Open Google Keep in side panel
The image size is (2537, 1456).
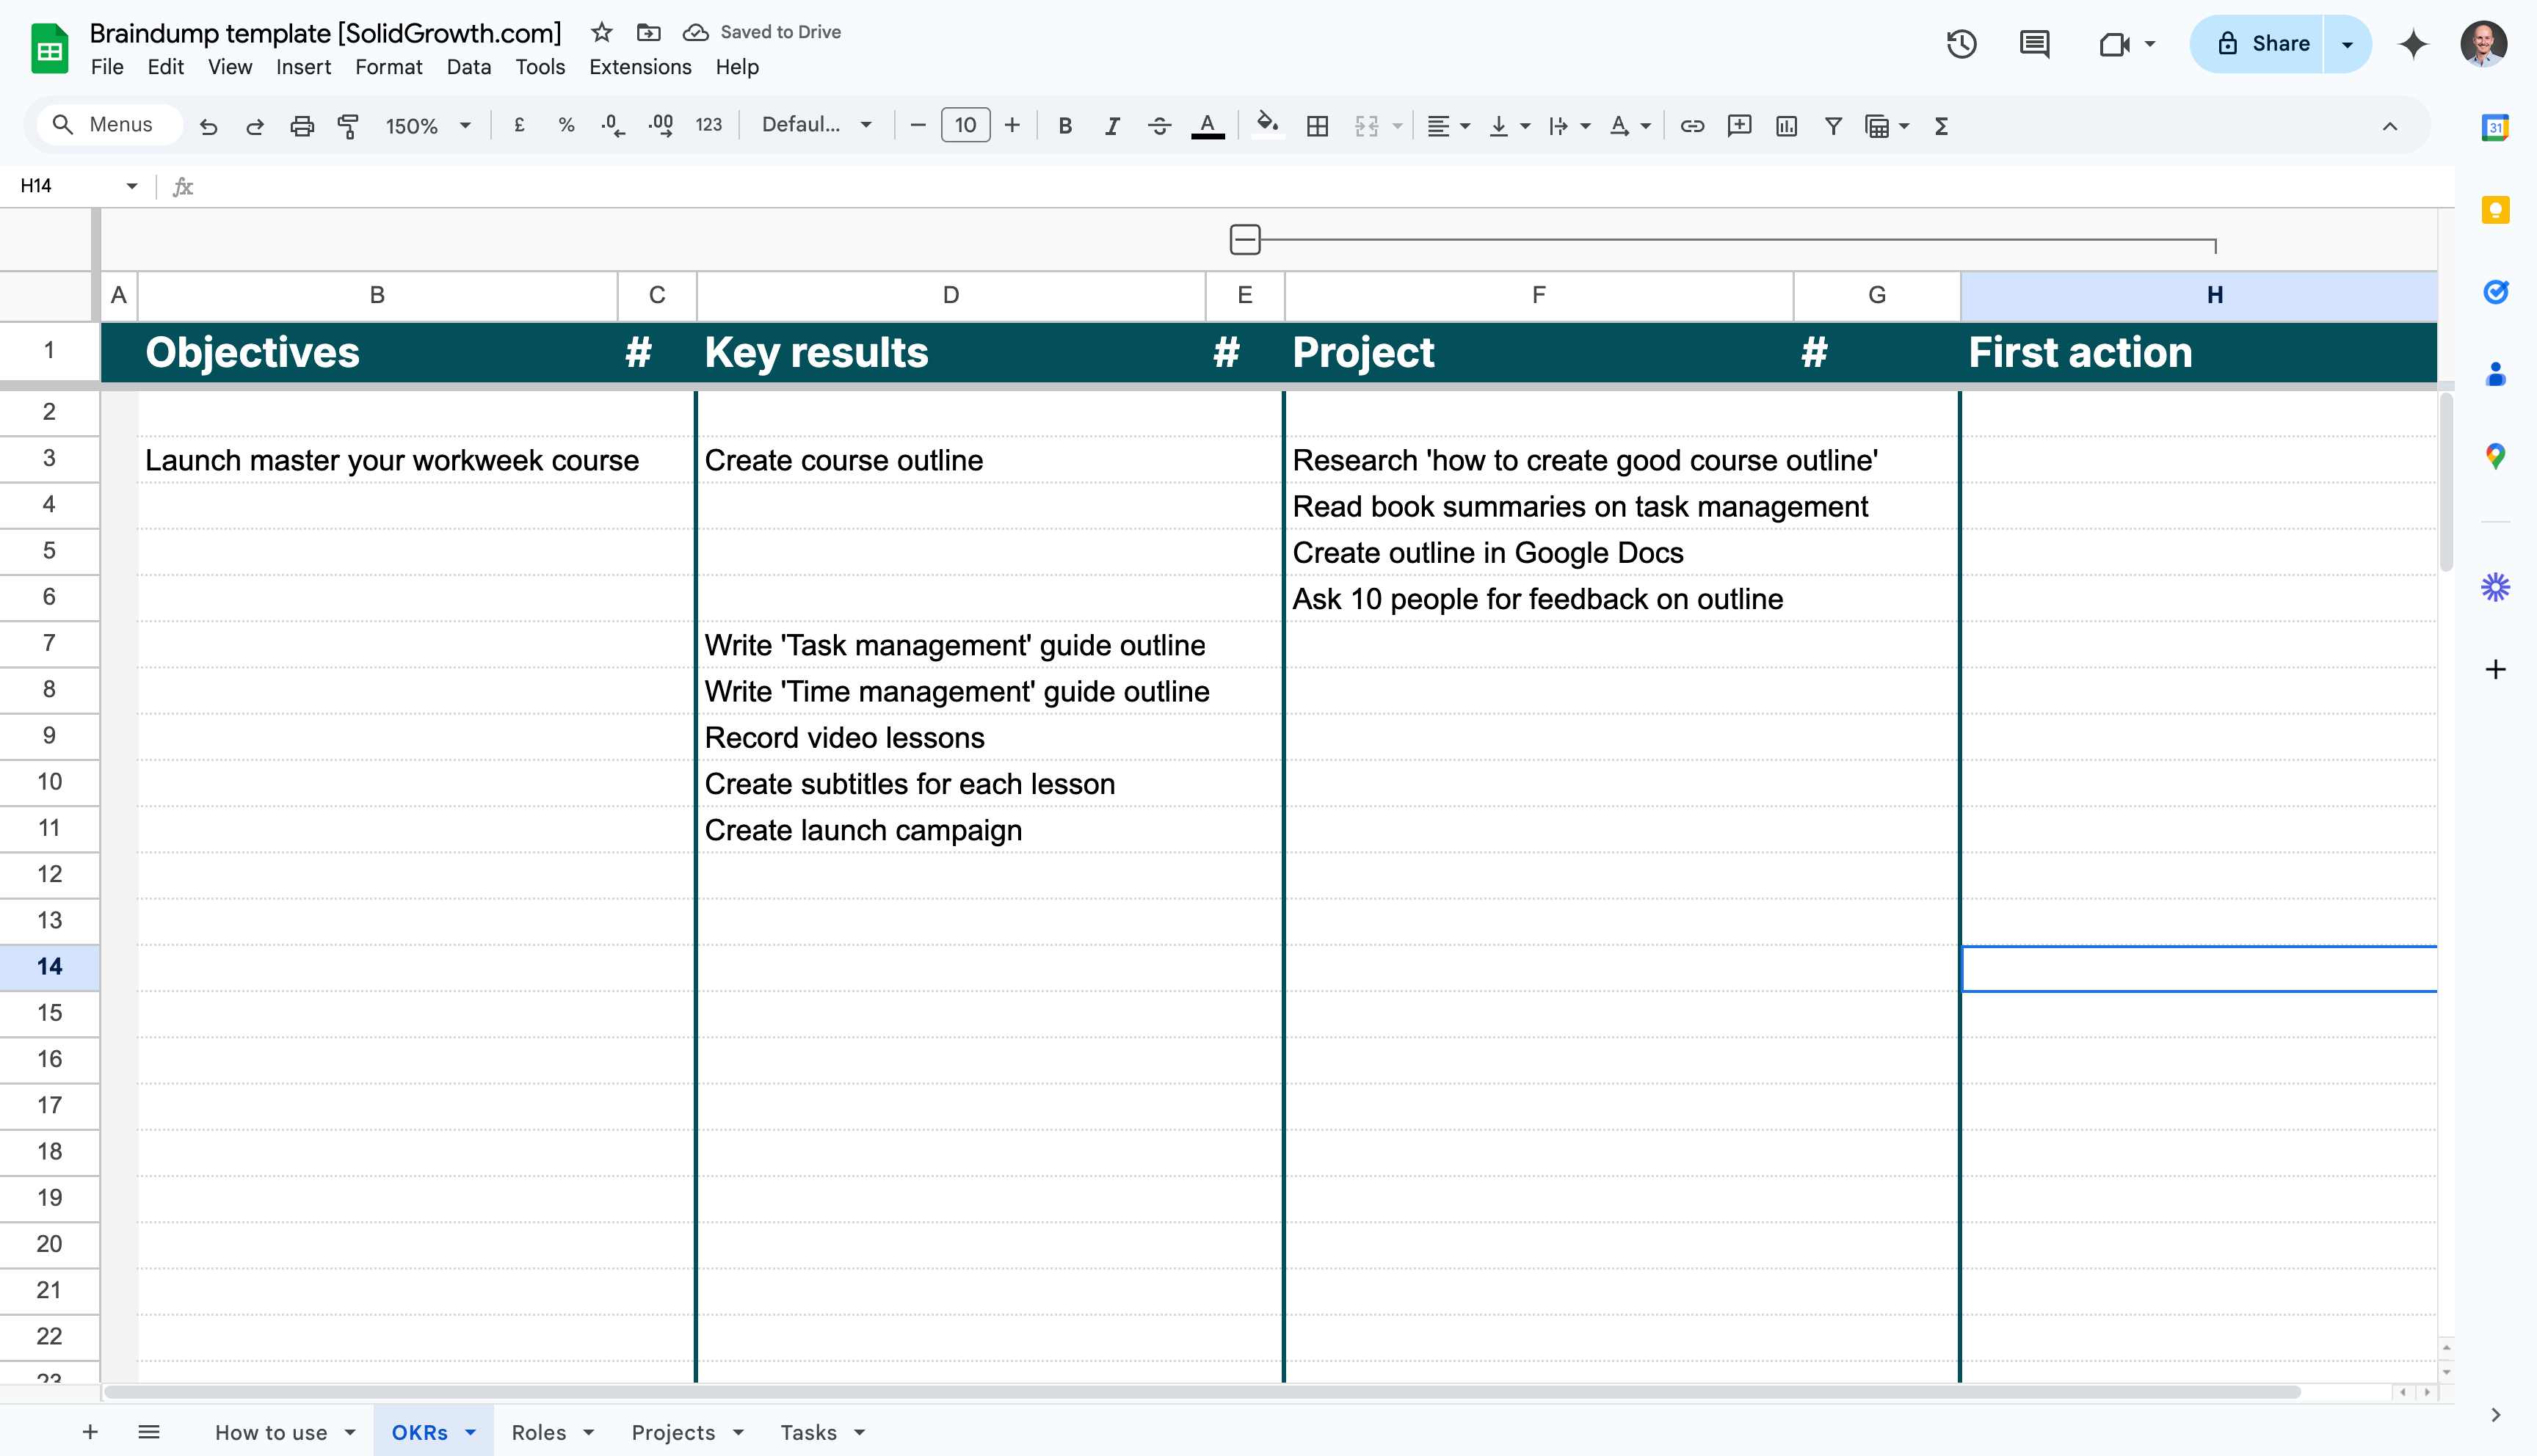coord(2495,210)
